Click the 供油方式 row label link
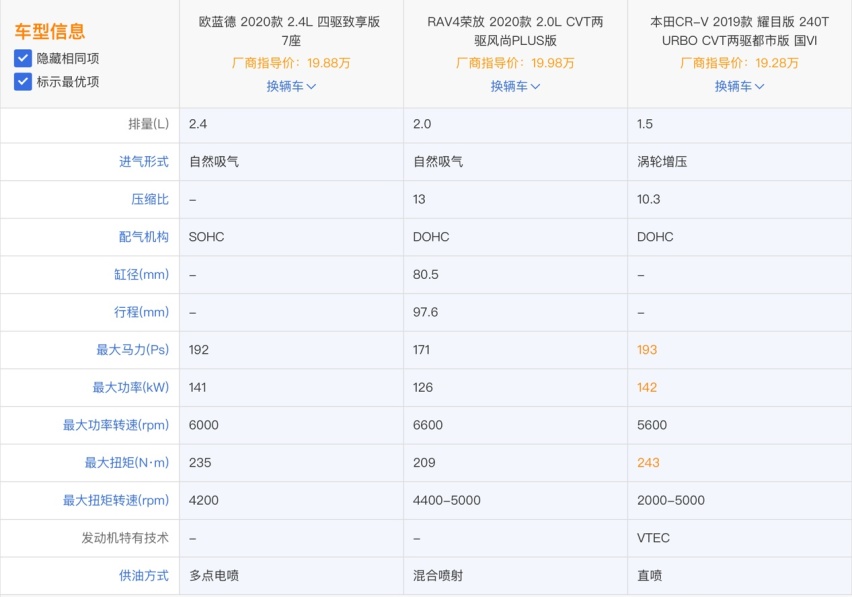852x597 pixels. (x=144, y=576)
